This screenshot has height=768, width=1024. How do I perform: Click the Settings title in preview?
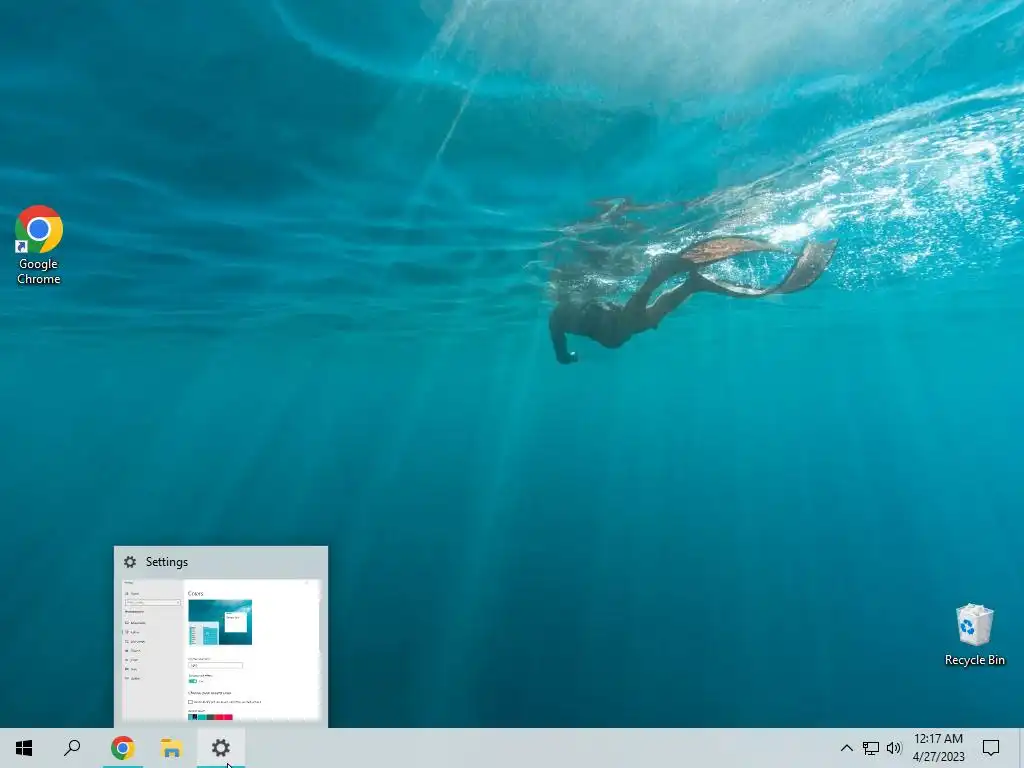pyautogui.click(x=167, y=562)
